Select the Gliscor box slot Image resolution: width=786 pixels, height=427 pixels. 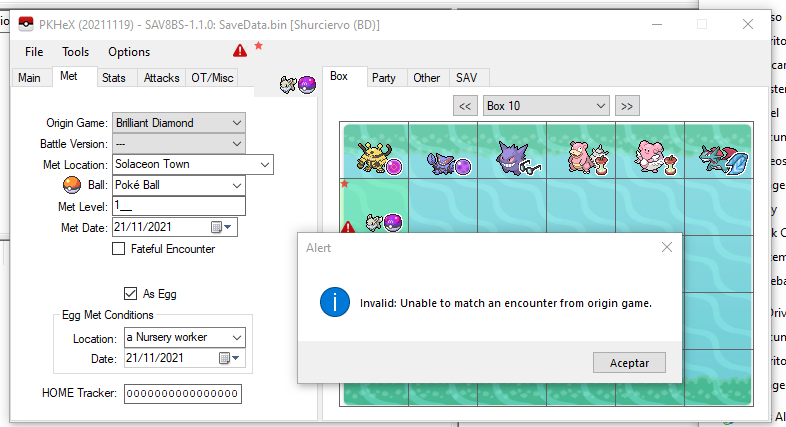[443, 151]
